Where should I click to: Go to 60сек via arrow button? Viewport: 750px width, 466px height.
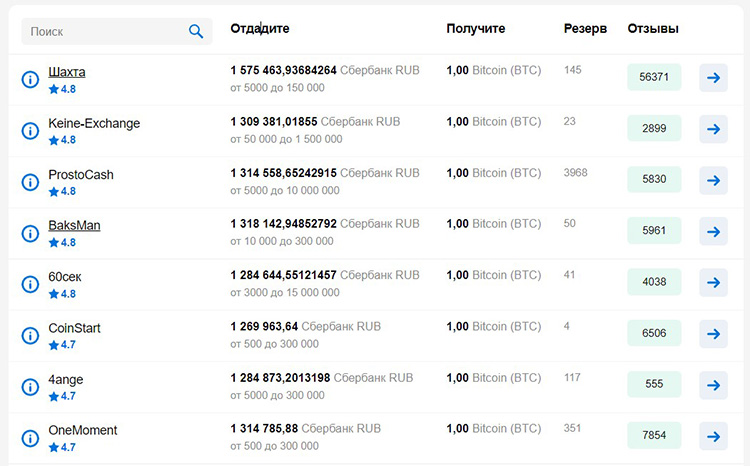(x=713, y=282)
